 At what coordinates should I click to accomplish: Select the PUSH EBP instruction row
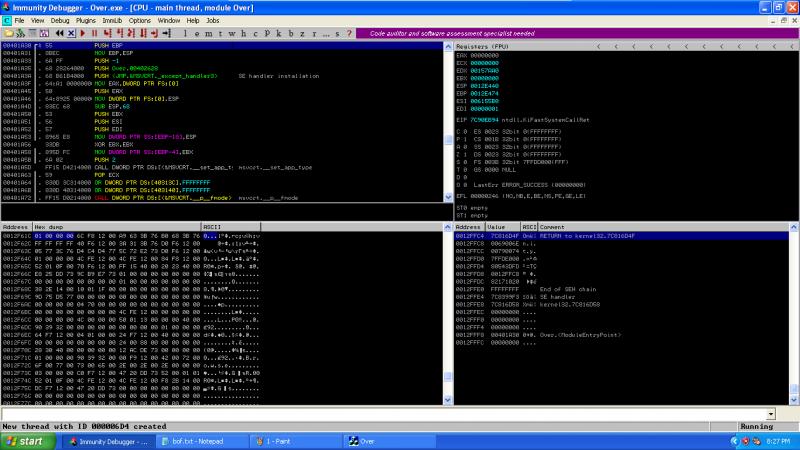(222, 45)
